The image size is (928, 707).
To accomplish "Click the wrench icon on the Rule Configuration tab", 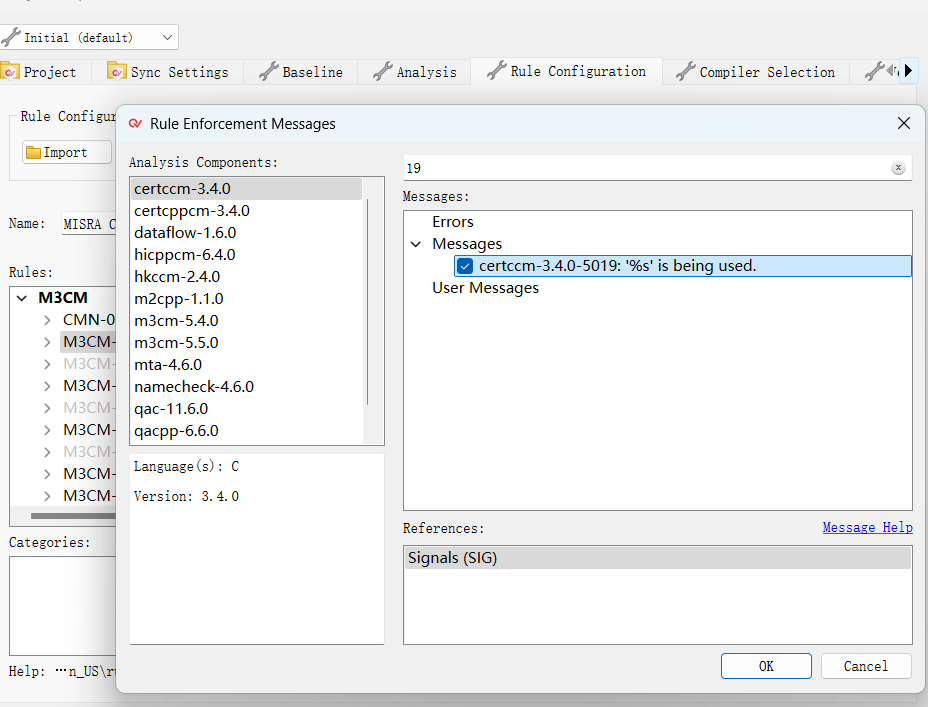I will (x=495, y=71).
